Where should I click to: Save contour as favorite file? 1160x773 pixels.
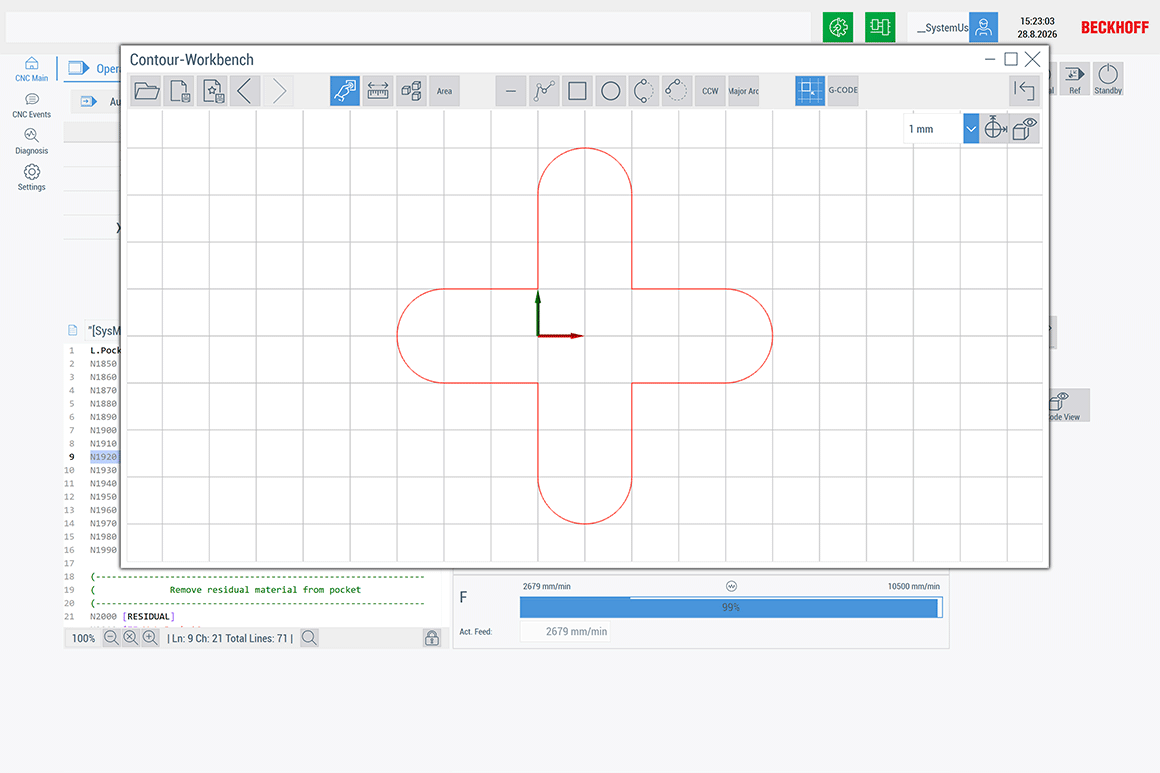(213, 91)
